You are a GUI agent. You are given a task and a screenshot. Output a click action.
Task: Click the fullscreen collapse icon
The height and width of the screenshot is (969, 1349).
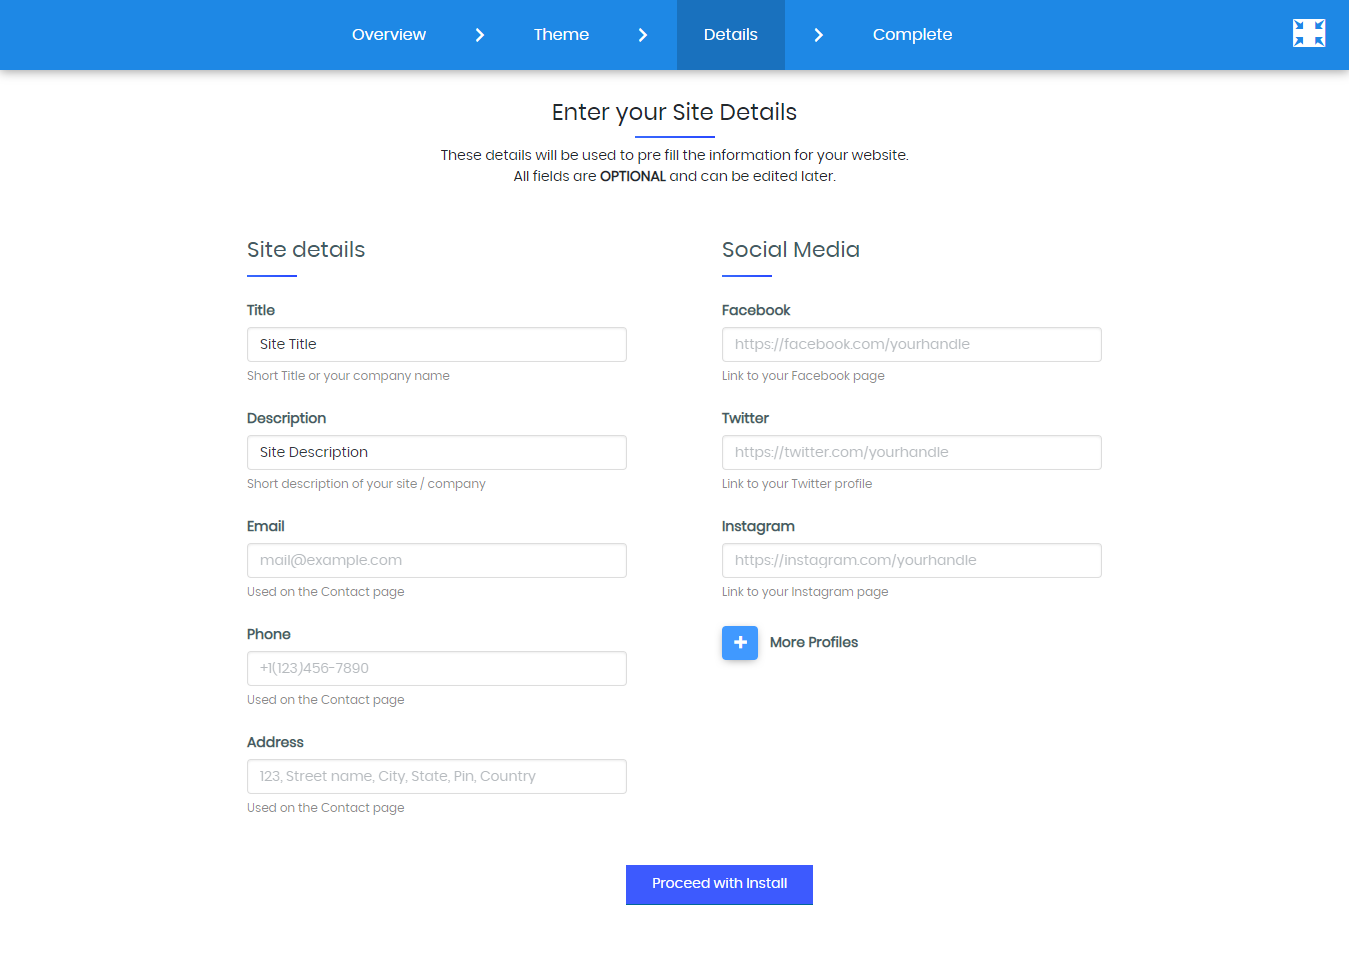pyautogui.click(x=1308, y=34)
